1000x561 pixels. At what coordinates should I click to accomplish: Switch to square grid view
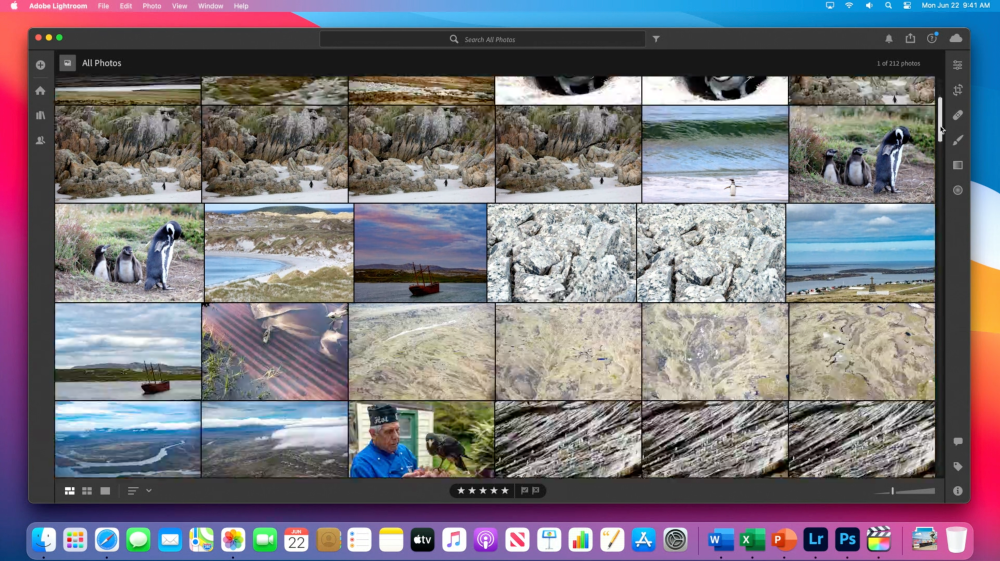tap(87, 491)
